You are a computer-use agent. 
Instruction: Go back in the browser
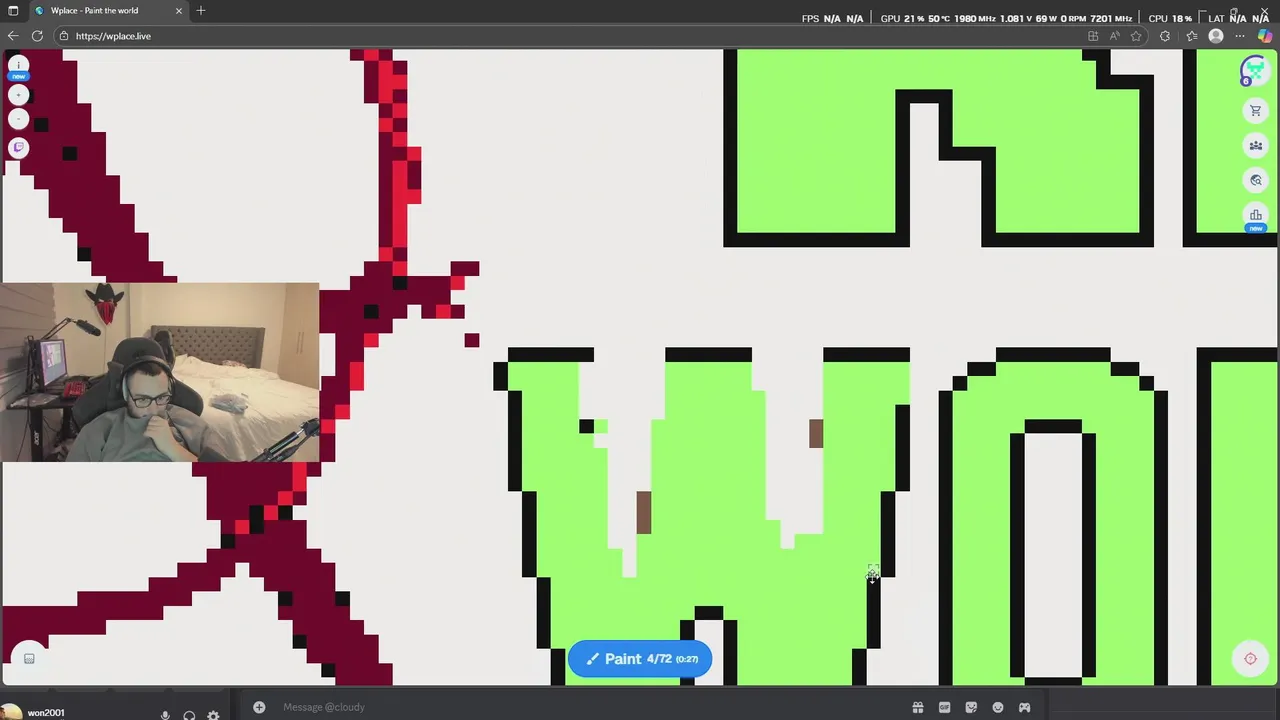(13, 36)
